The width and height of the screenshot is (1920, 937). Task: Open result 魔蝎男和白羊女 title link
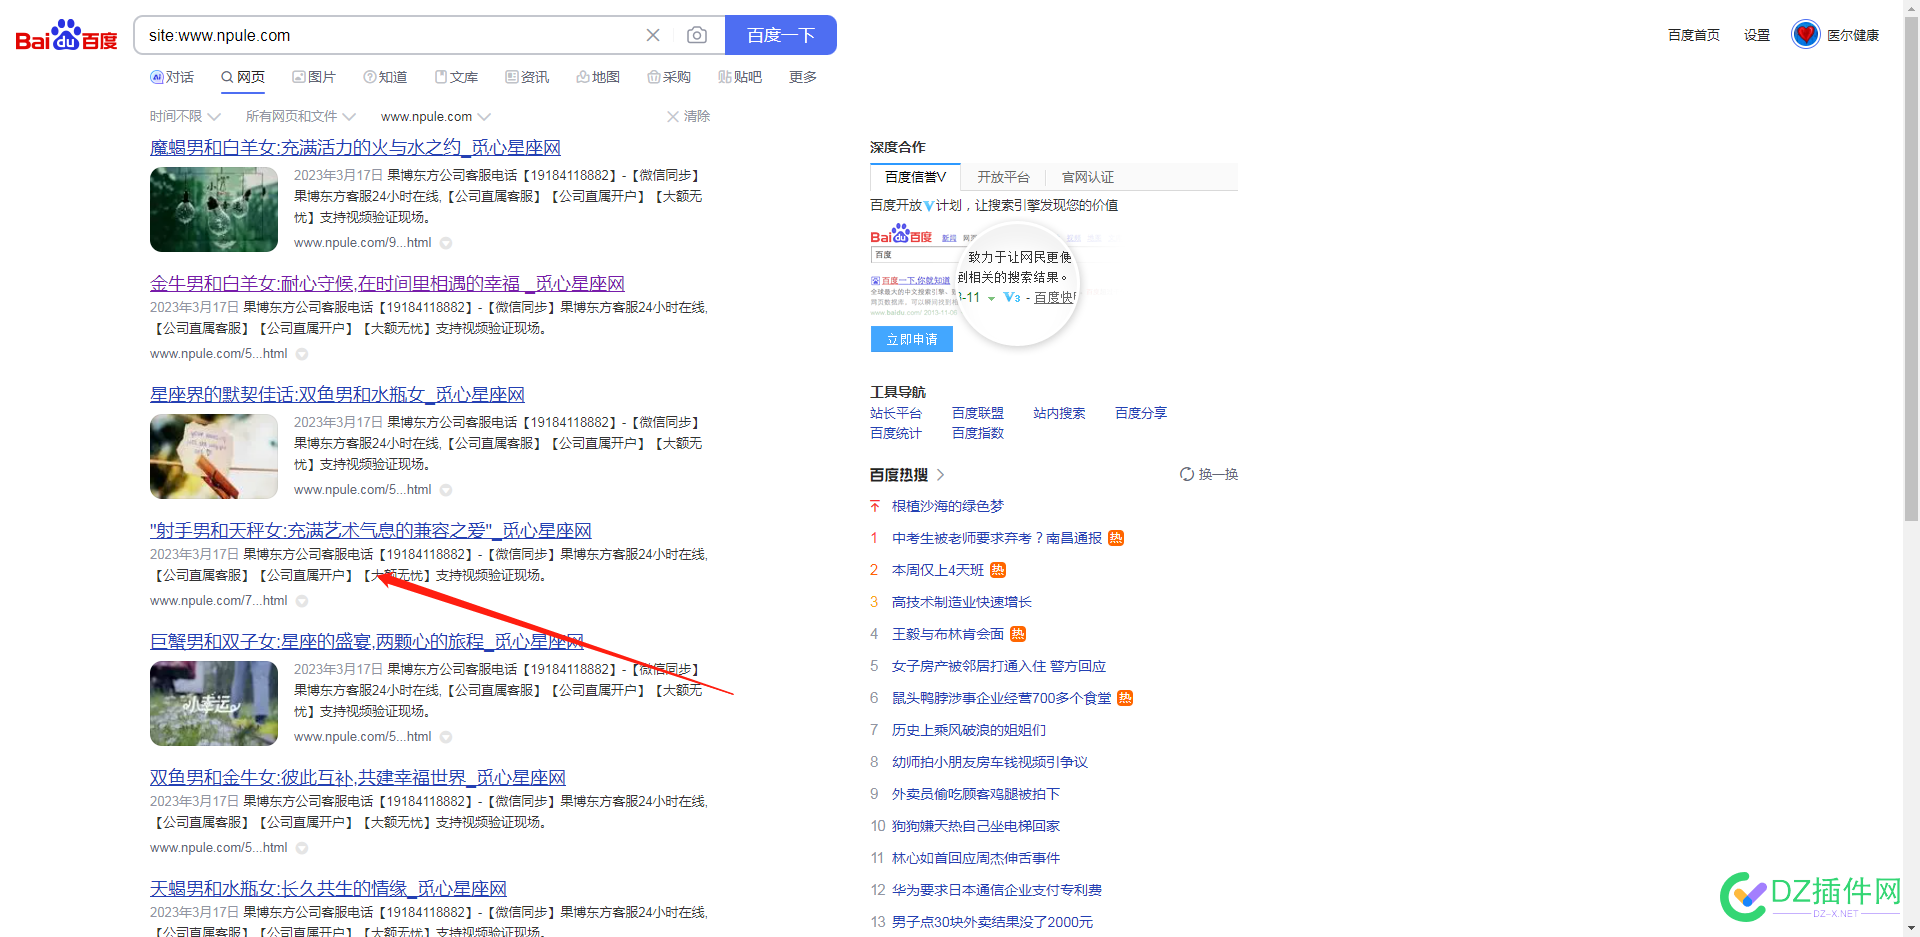[355, 148]
